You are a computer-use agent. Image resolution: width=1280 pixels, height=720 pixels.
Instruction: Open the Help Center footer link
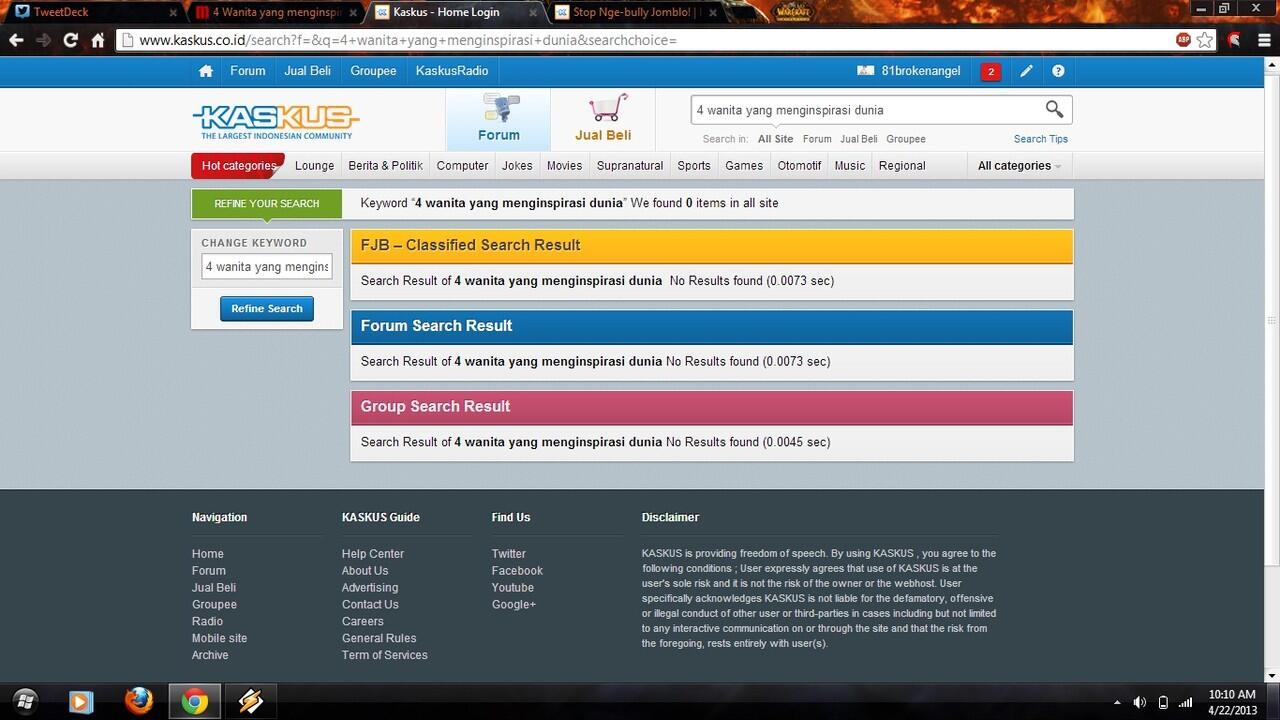click(x=373, y=554)
